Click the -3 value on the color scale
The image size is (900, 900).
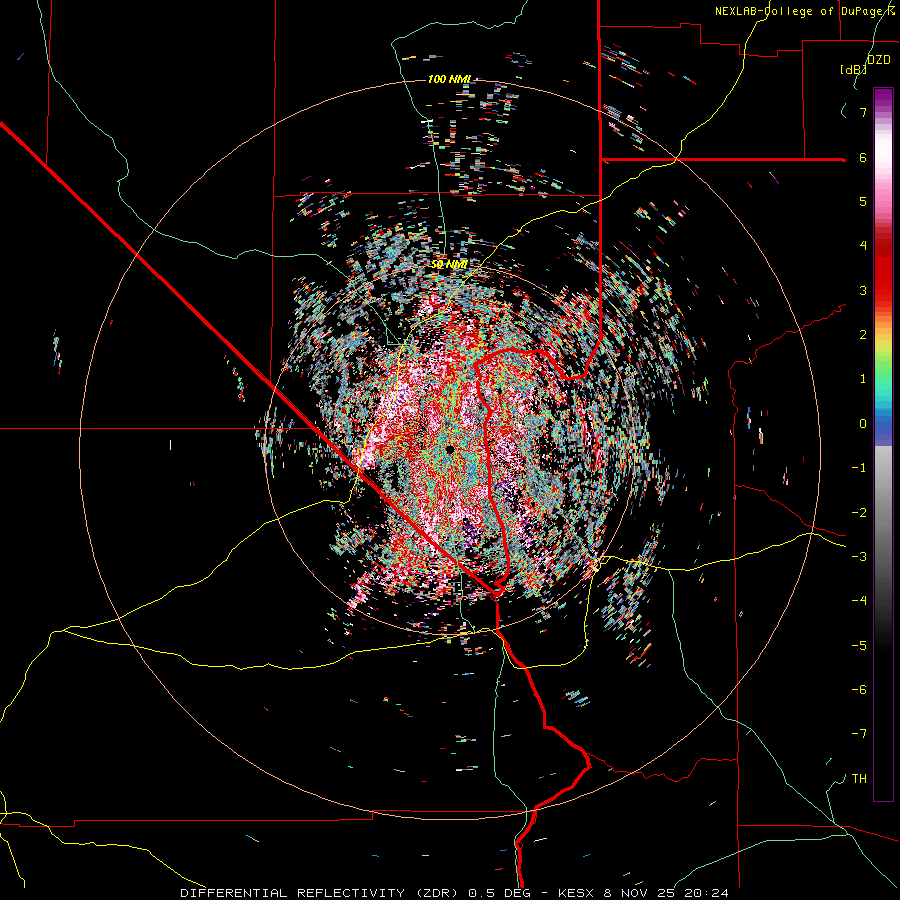point(859,556)
